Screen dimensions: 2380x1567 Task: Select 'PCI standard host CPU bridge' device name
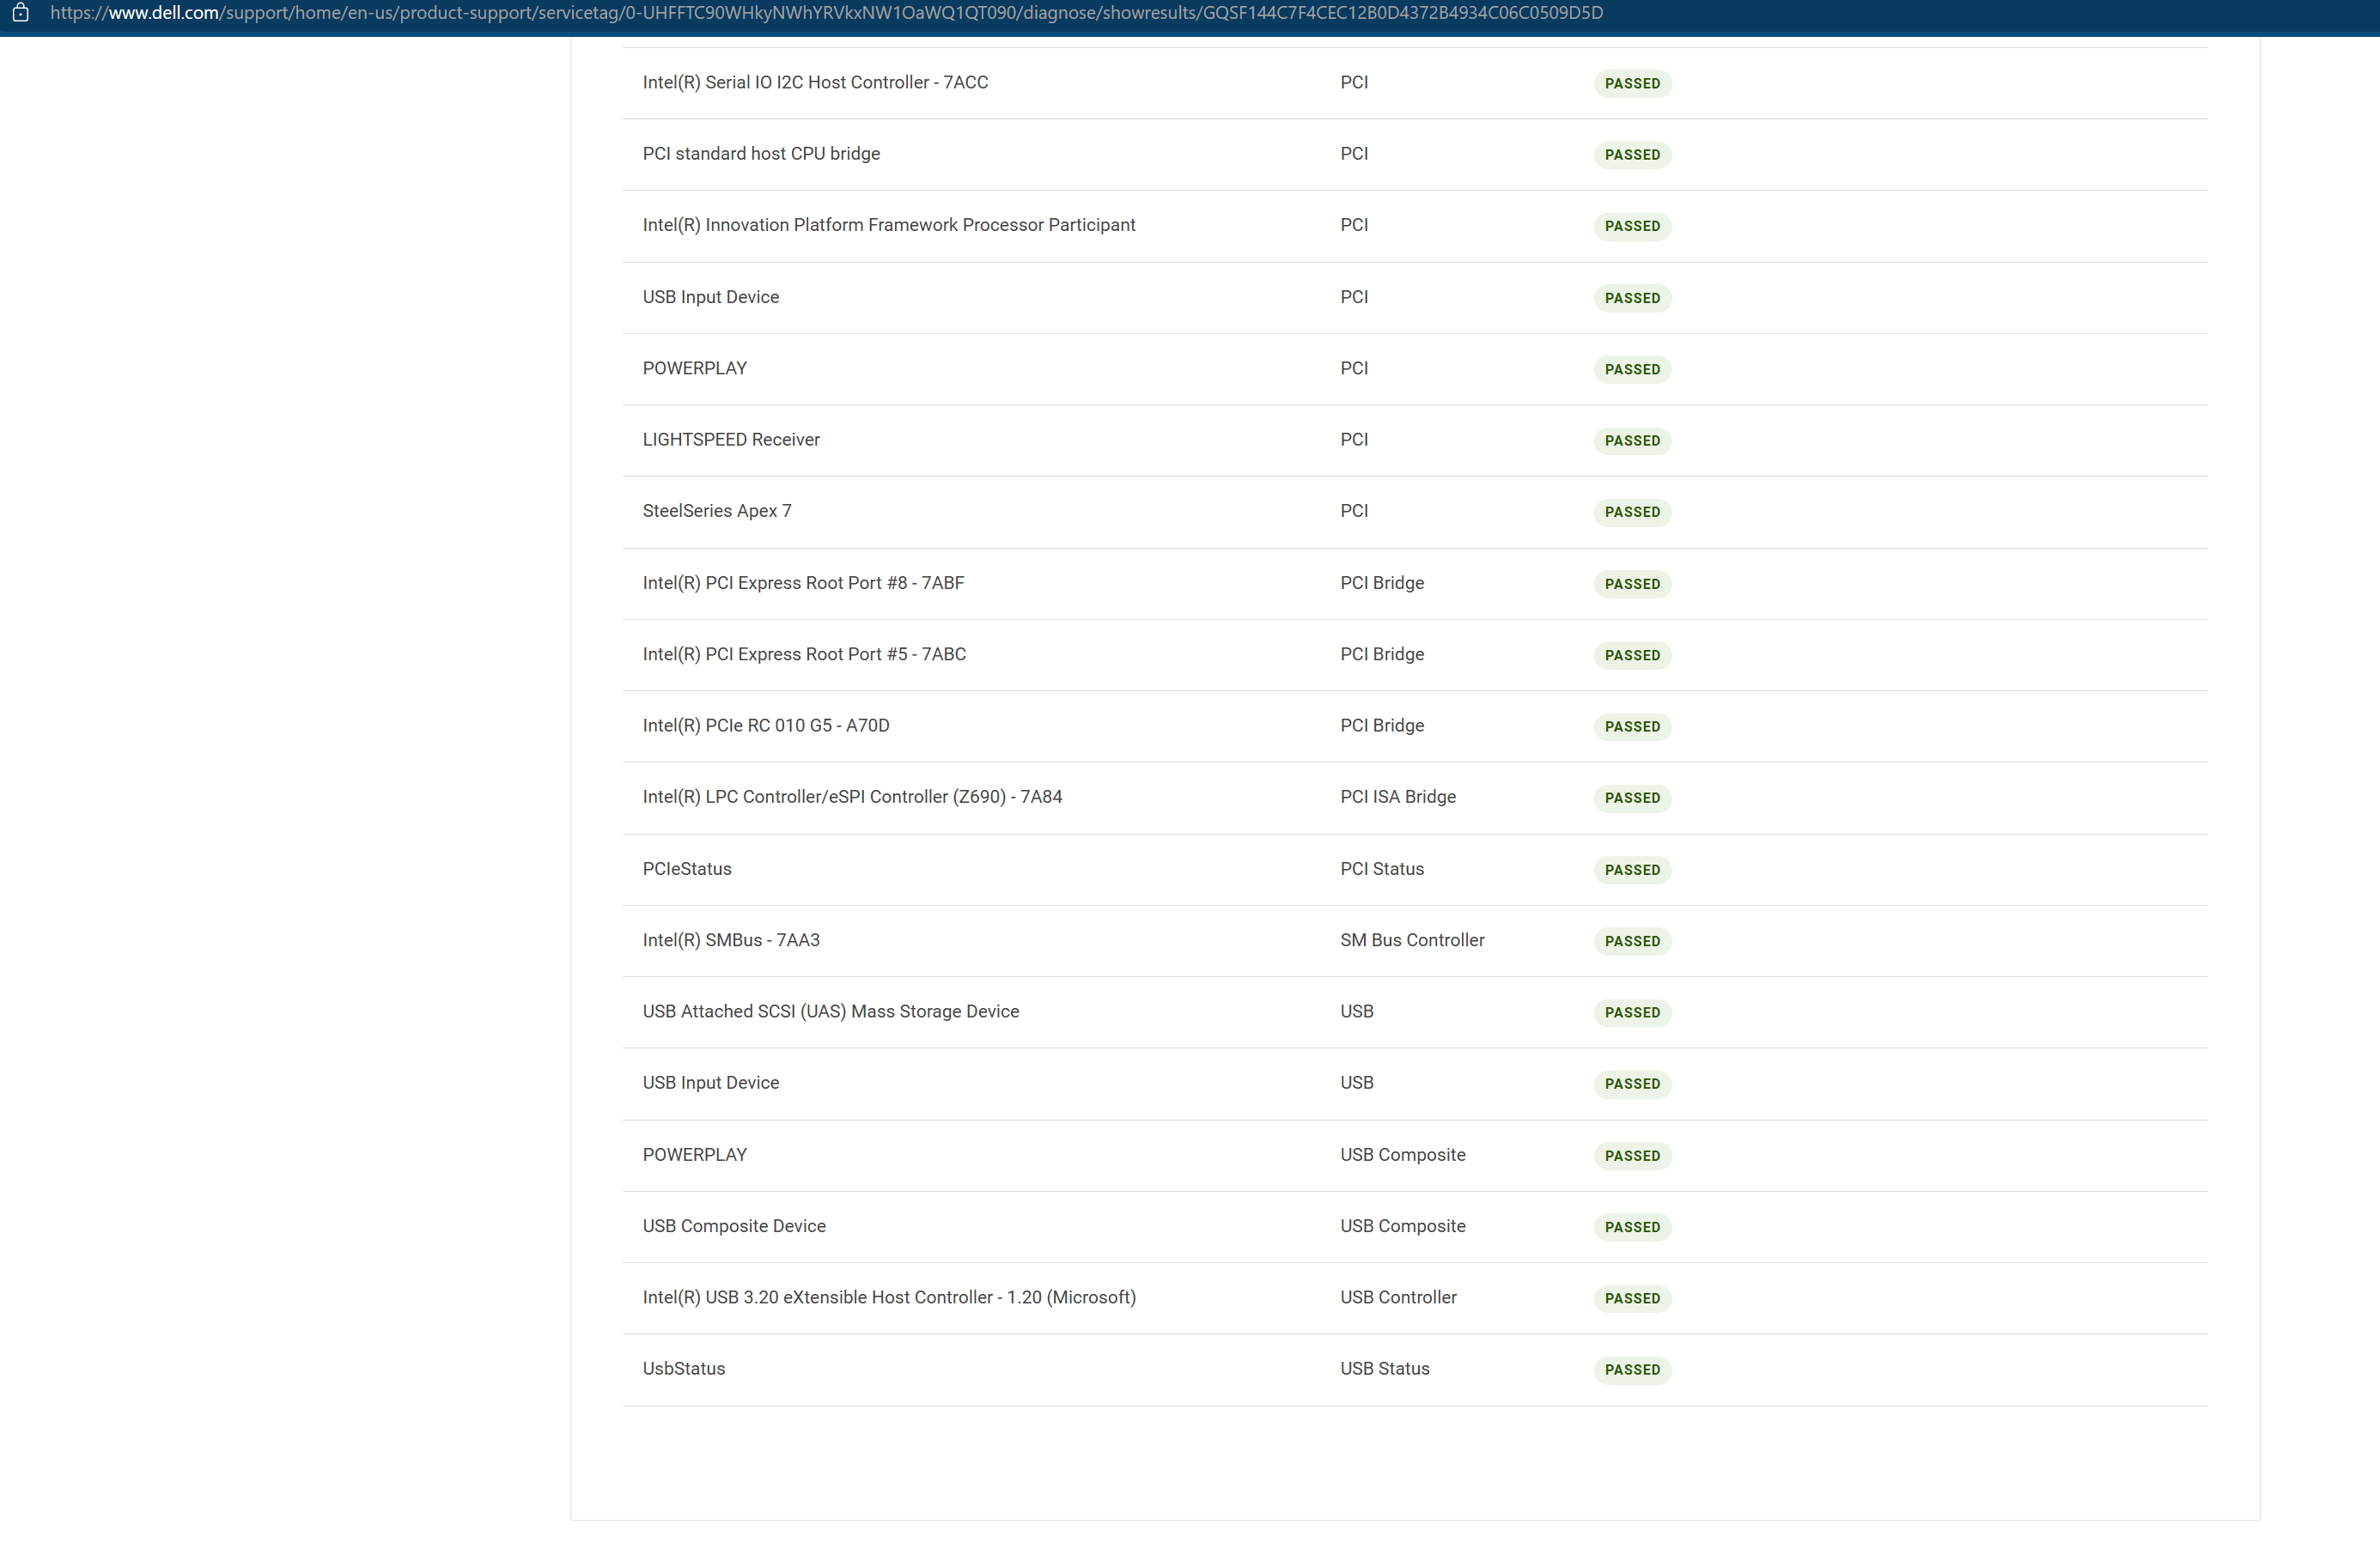(761, 154)
